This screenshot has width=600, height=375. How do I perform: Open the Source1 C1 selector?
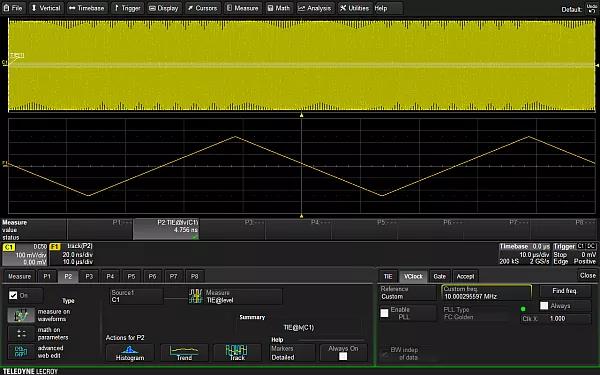click(137, 296)
